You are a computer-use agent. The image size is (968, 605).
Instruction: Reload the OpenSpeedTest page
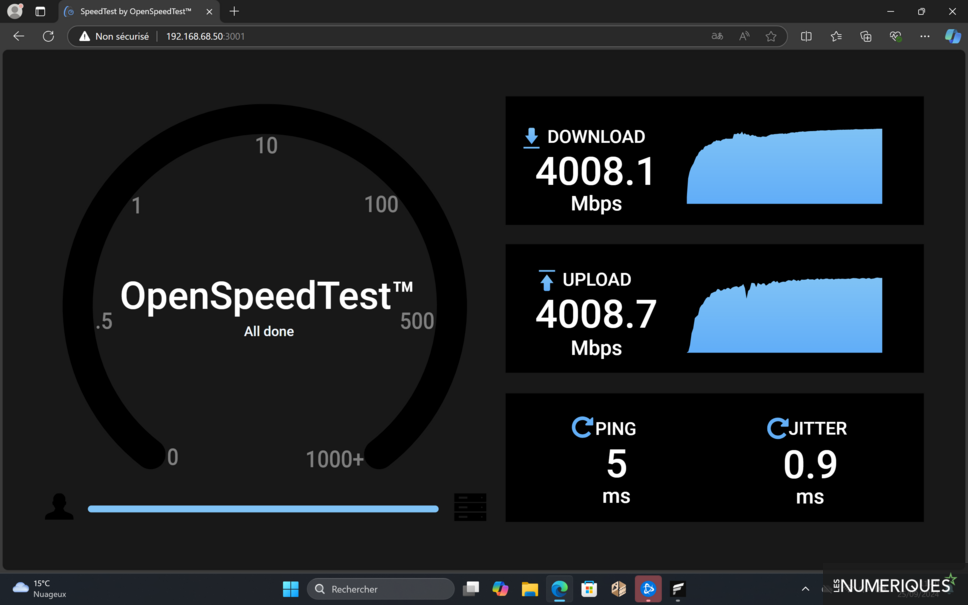48,36
